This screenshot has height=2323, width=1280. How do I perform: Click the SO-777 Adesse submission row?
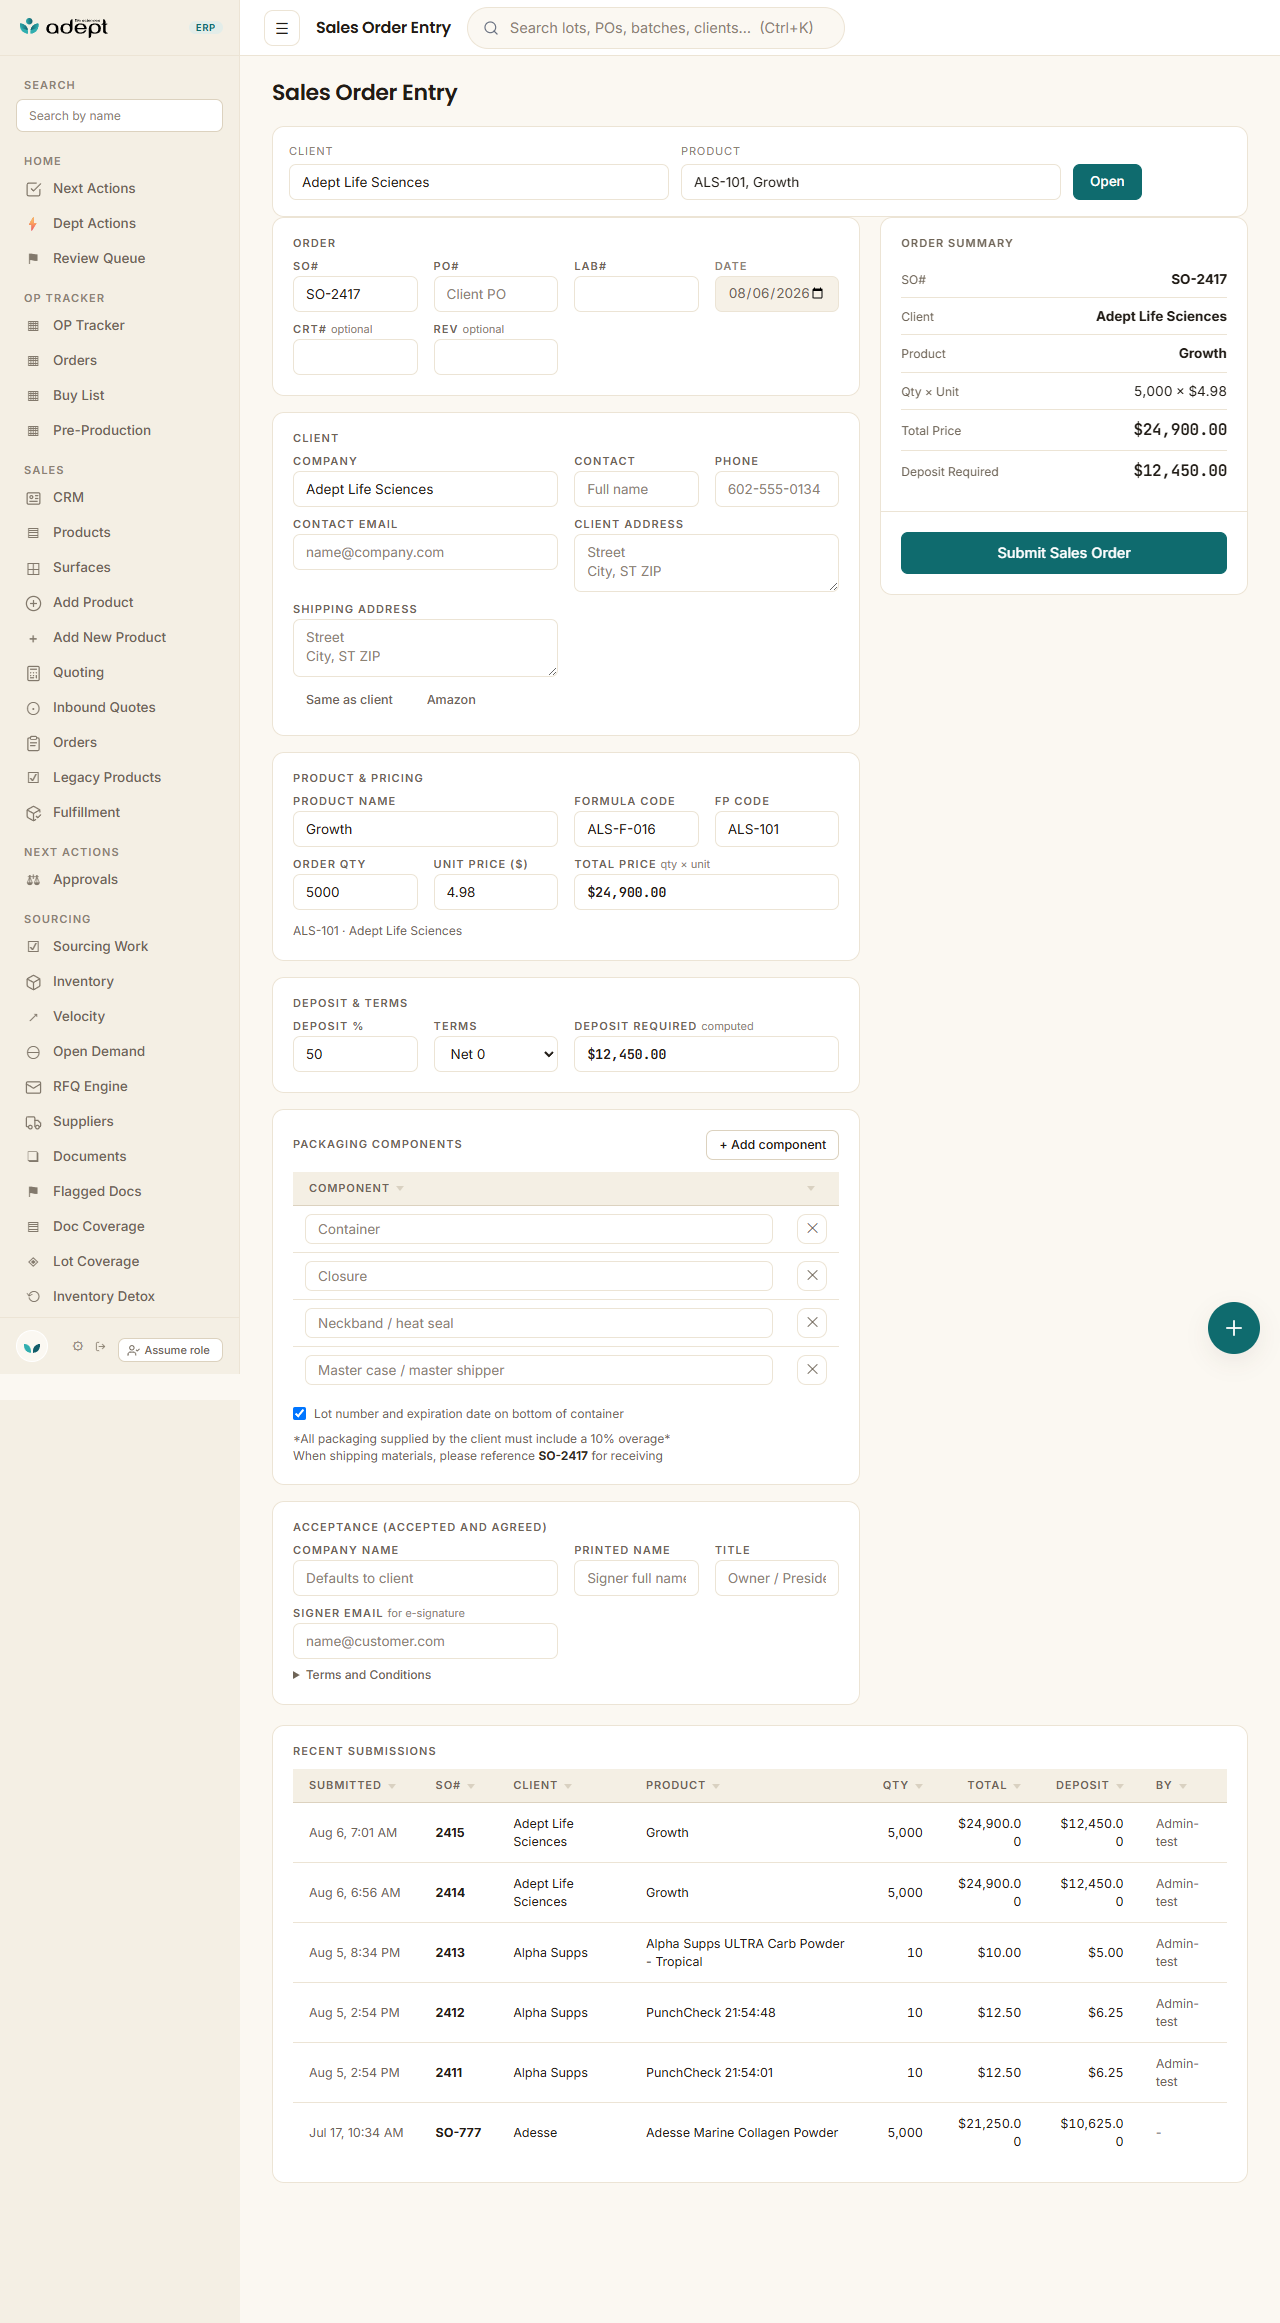point(760,2133)
